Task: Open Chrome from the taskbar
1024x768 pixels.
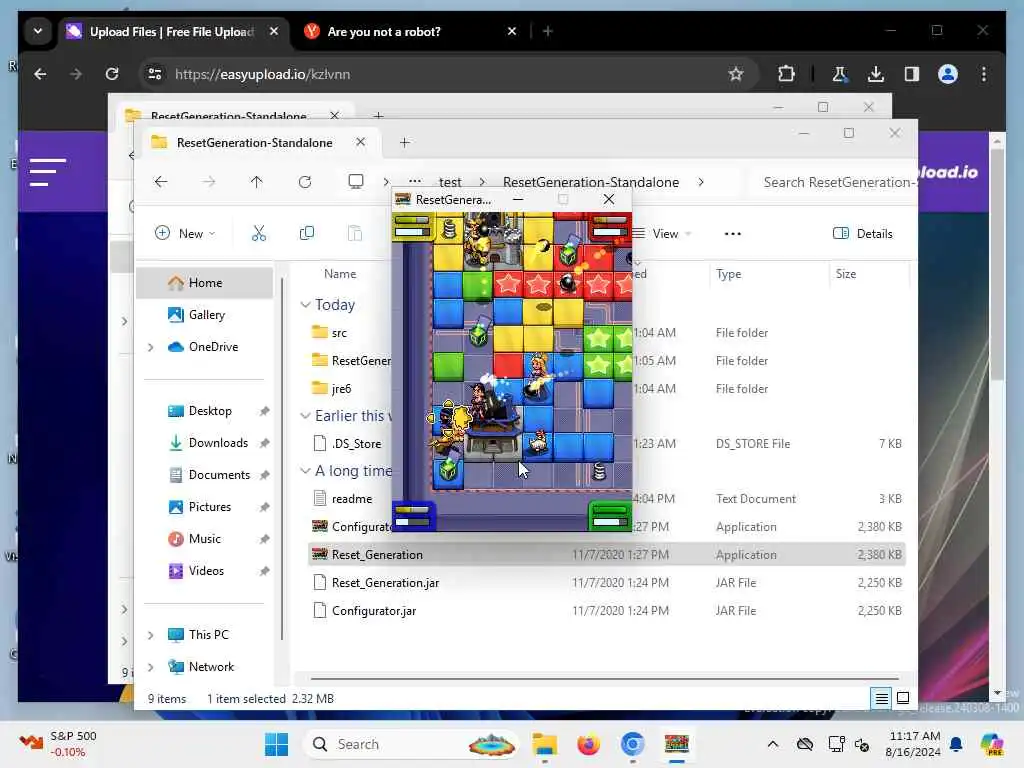Action: click(632, 744)
